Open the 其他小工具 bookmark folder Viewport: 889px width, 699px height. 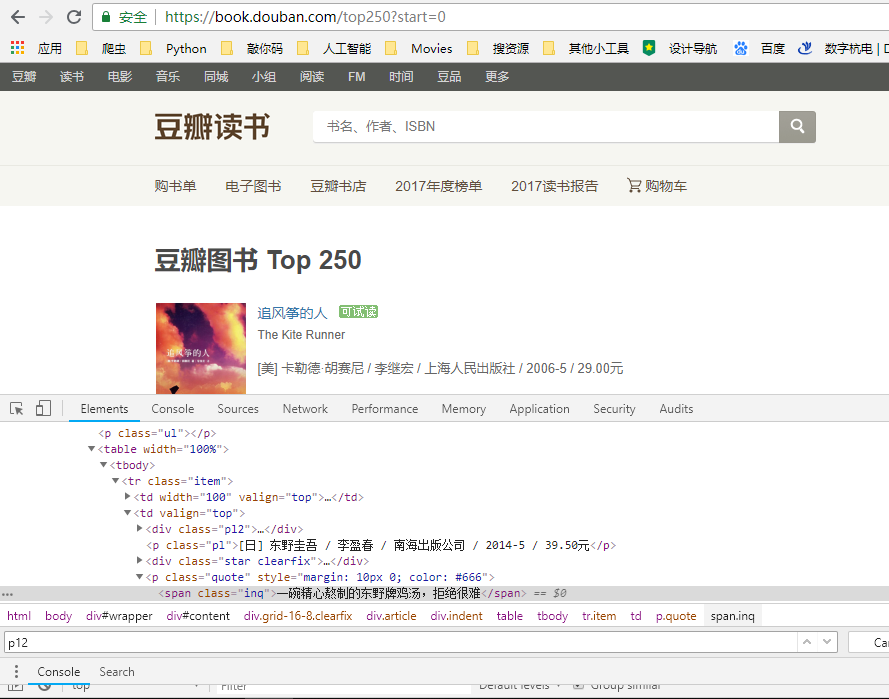point(587,48)
